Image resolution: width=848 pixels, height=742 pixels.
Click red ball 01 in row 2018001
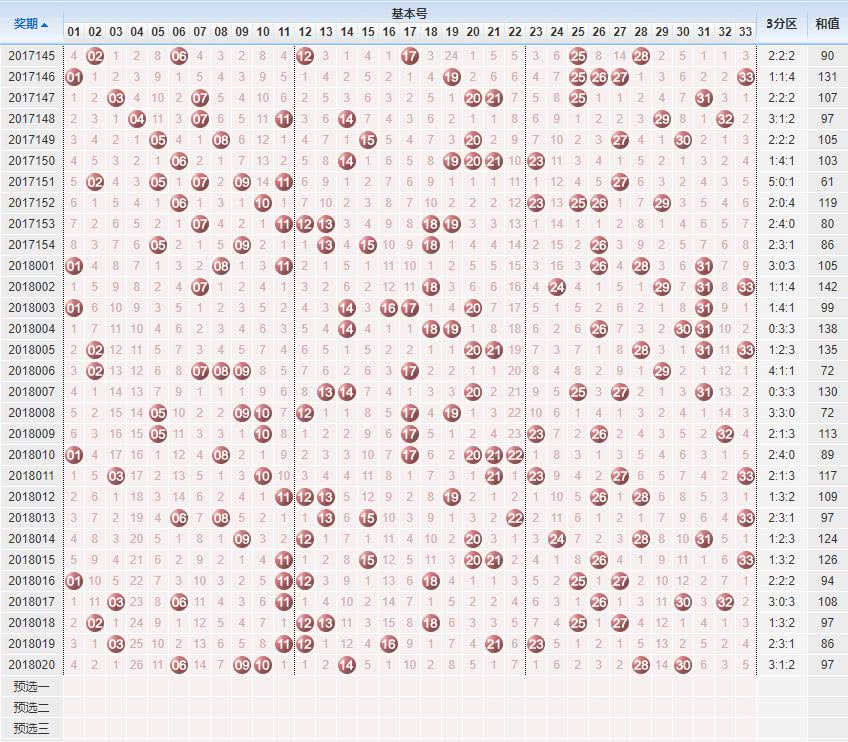coord(74,266)
